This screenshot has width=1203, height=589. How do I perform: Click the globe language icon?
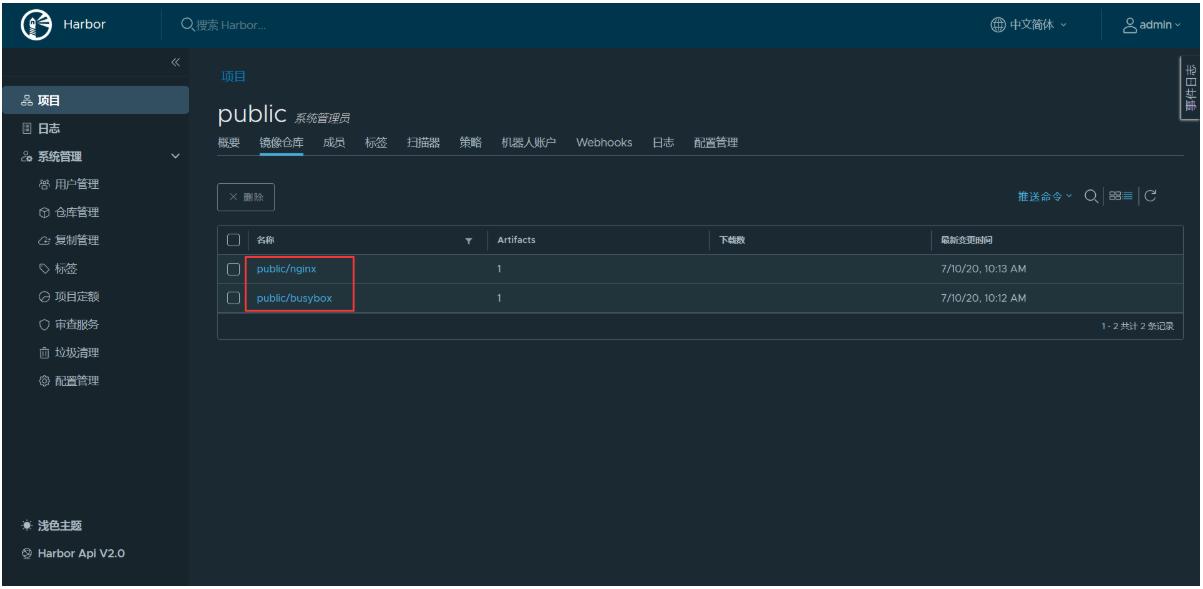(998, 25)
